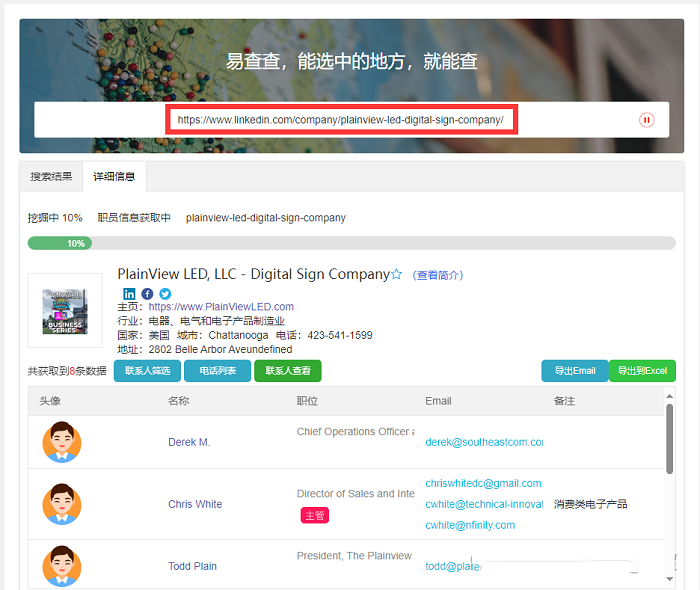The image size is (700, 590).
Task: Click the city Chattanooga text
Action: (x=238, y=335)
